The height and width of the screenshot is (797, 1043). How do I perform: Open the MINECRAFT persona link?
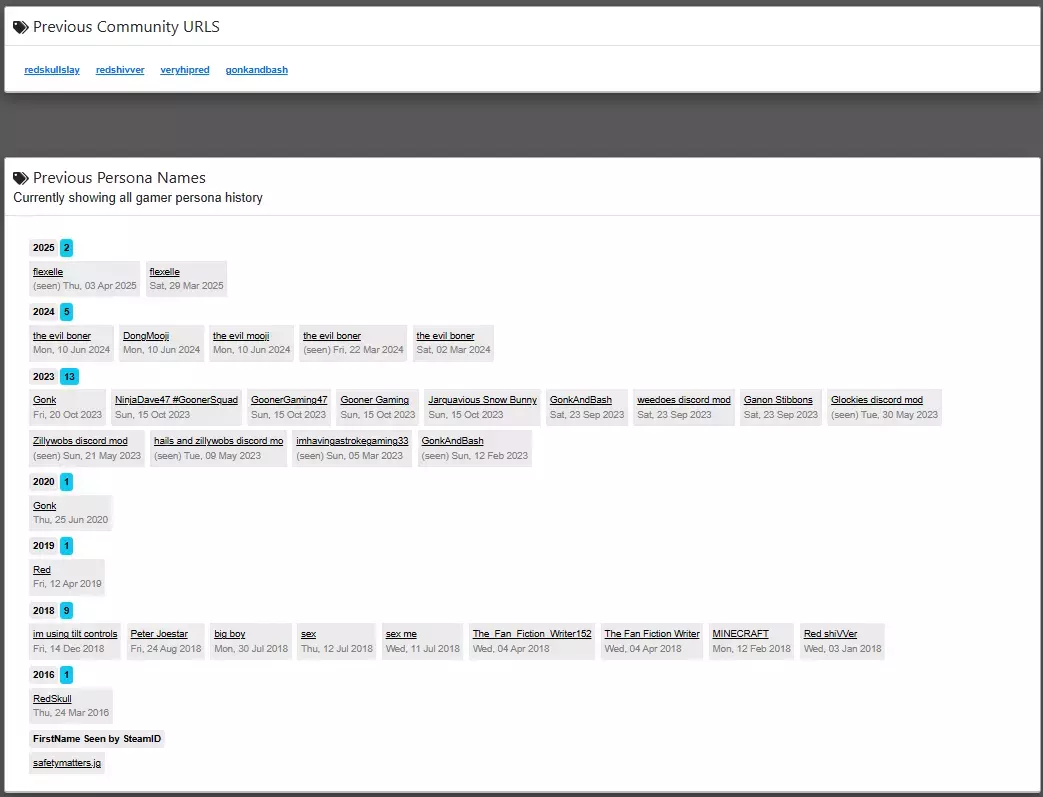[740, 634]
